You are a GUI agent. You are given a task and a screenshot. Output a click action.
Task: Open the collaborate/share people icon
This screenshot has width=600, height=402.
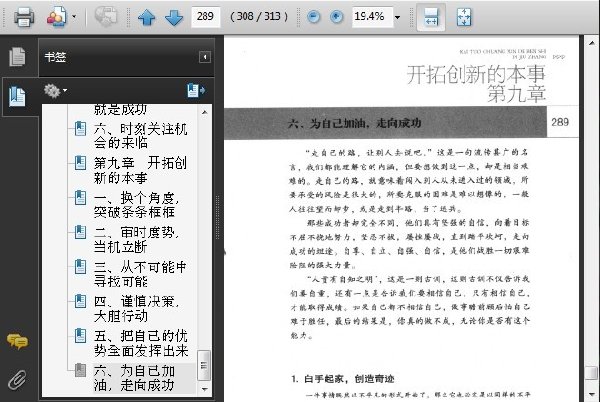(57, 17)
